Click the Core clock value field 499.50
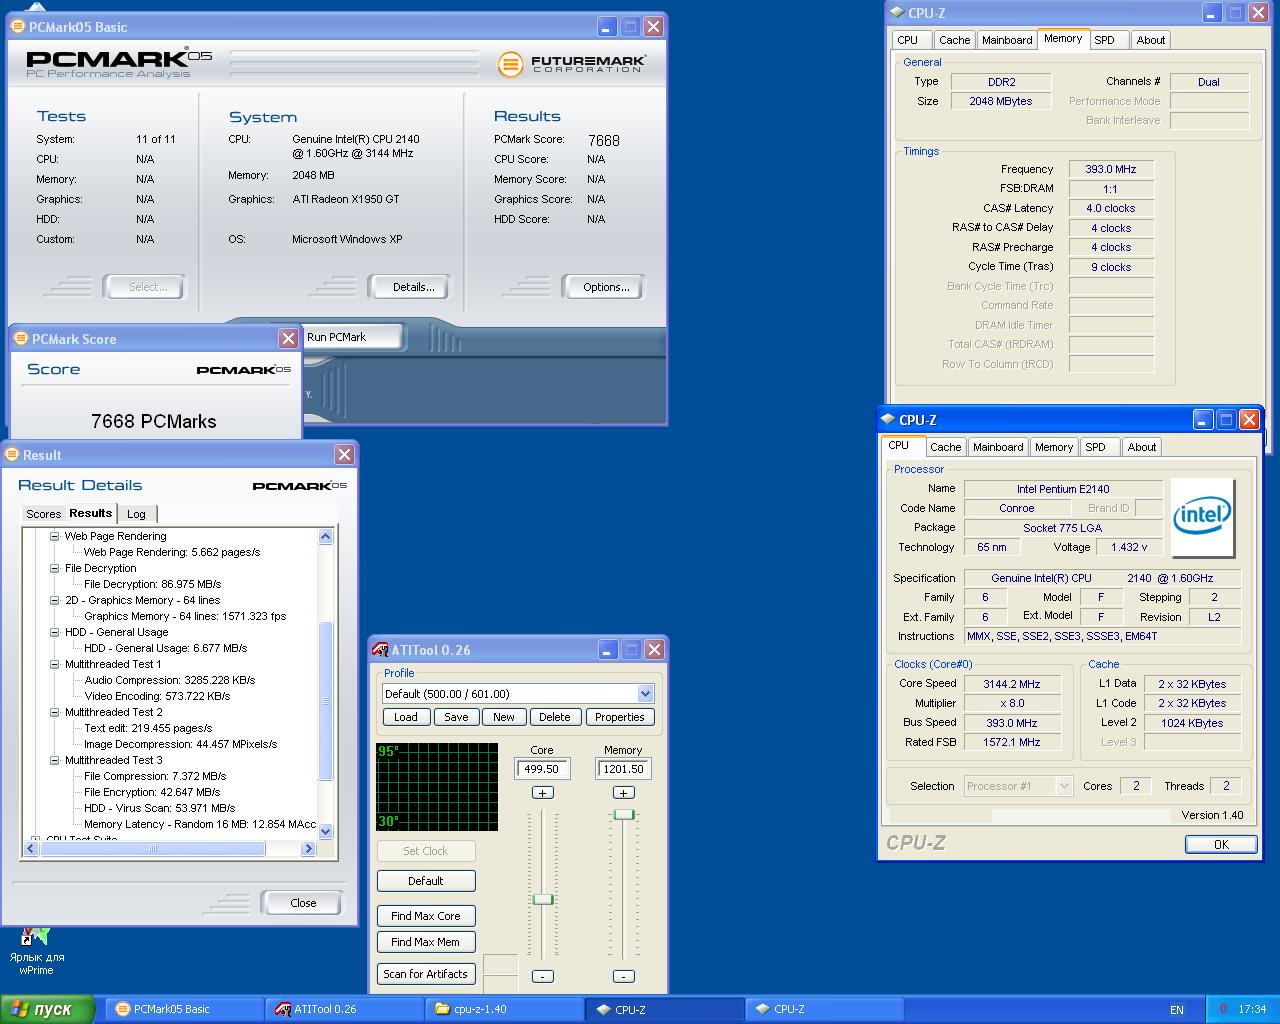This screenshot has height=1024, width=1280. point(542,769)
